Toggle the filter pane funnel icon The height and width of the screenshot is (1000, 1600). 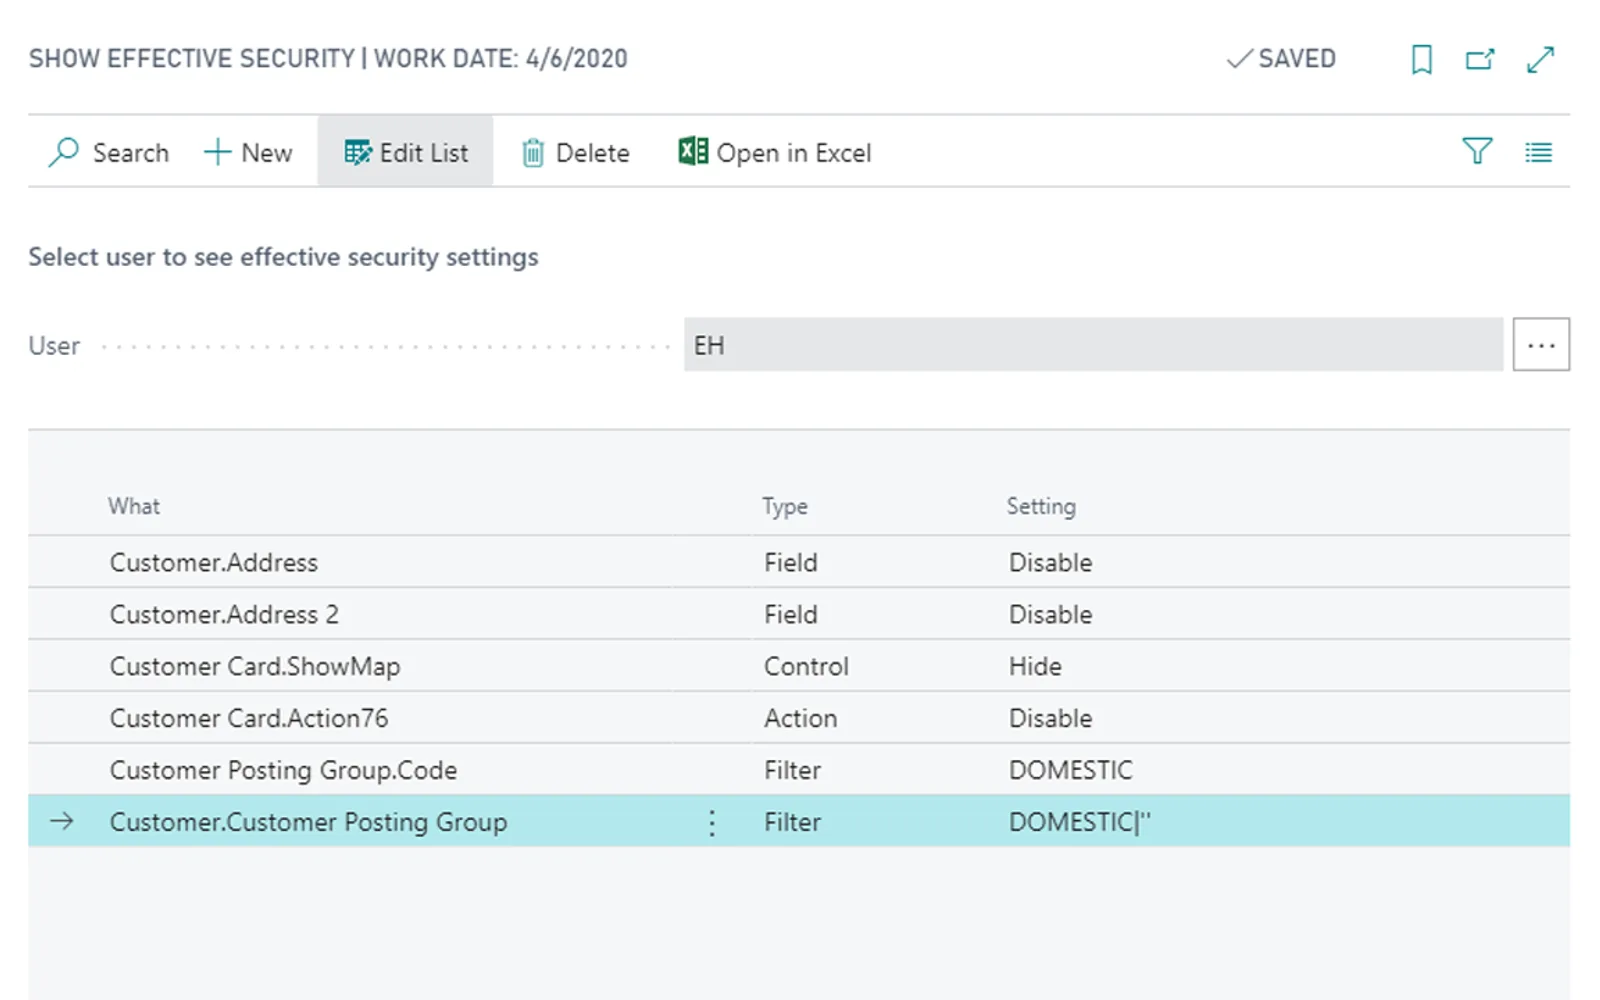click(1477, 152)
